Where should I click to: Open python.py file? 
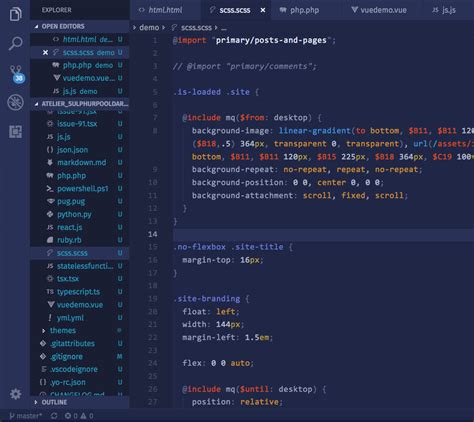tap(80, 214)
